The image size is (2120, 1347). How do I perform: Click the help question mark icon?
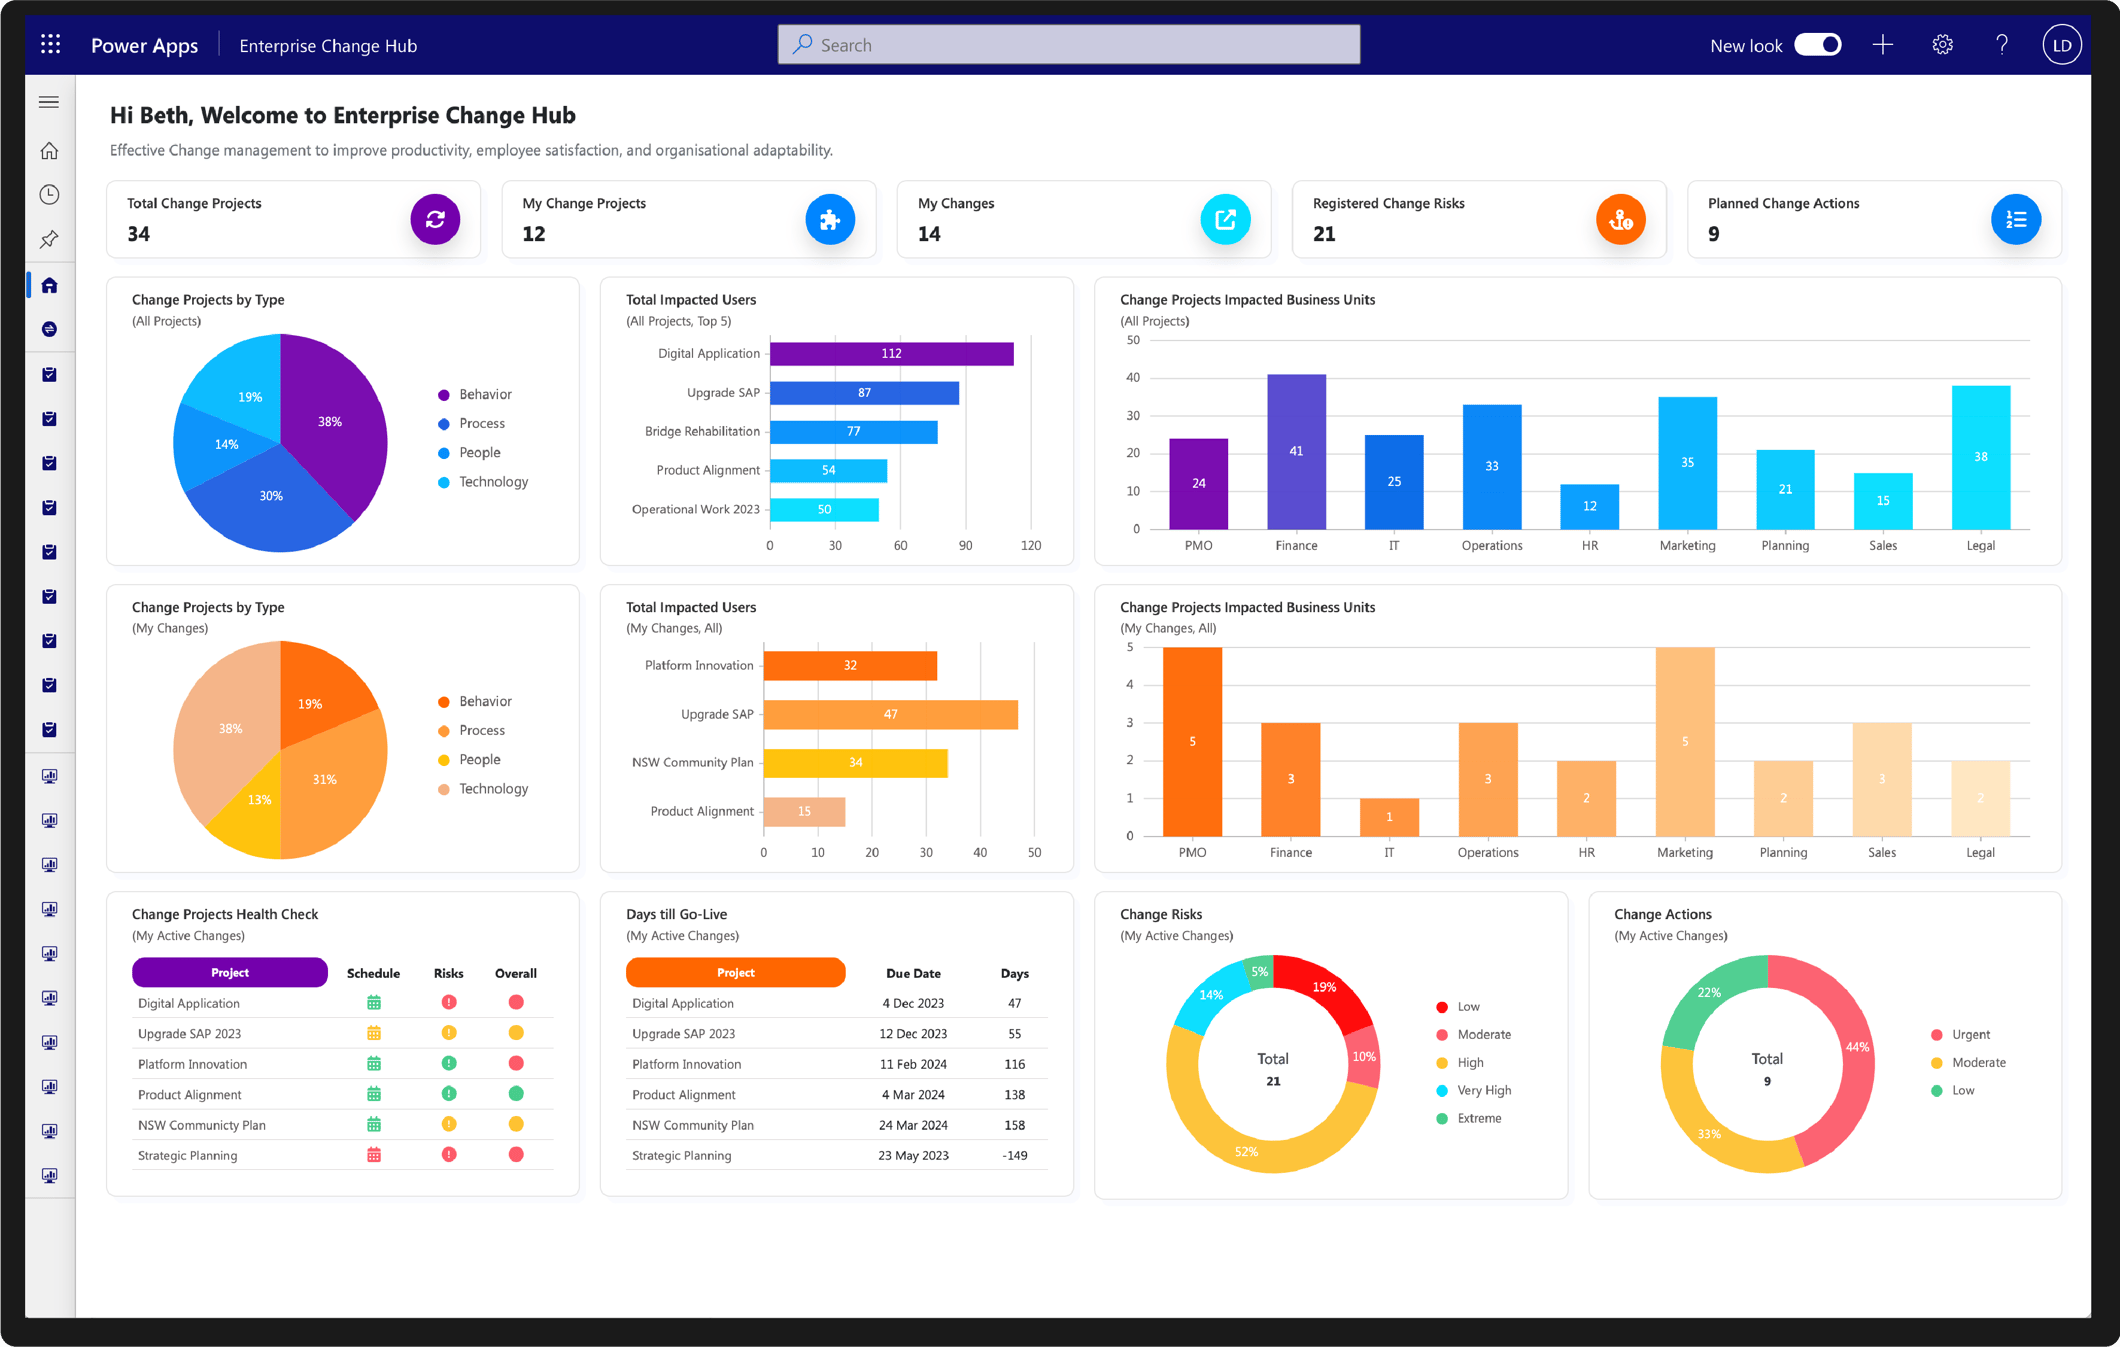point(2001,45)
